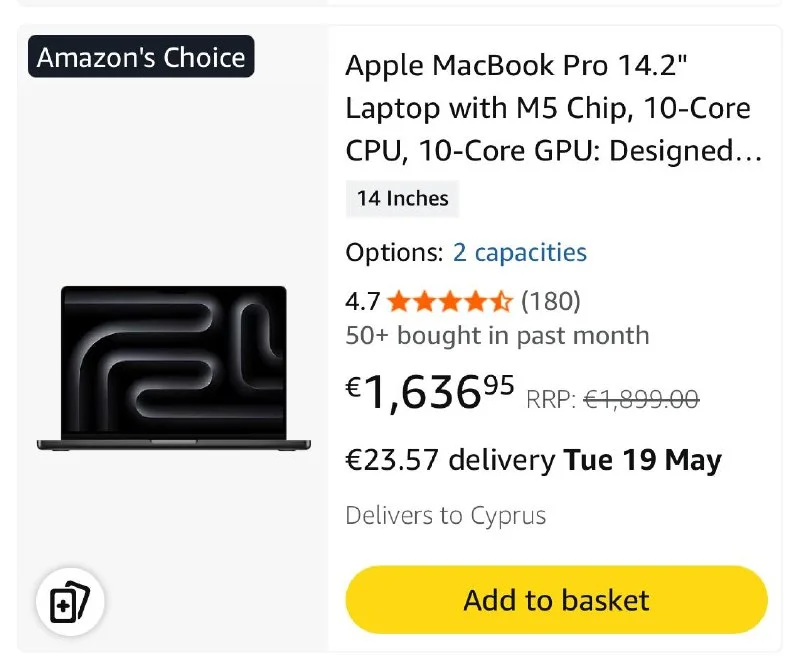This screenshot has height=658, width=800.
Task: Click the Options label
Action: [x=394, y=252]
